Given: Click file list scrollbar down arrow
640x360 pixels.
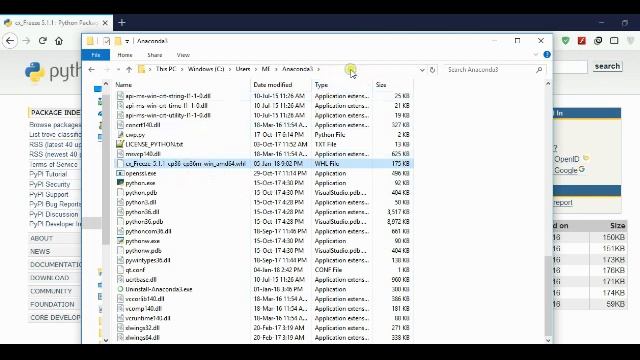Looking at the screenshot, I should [548, 340].
